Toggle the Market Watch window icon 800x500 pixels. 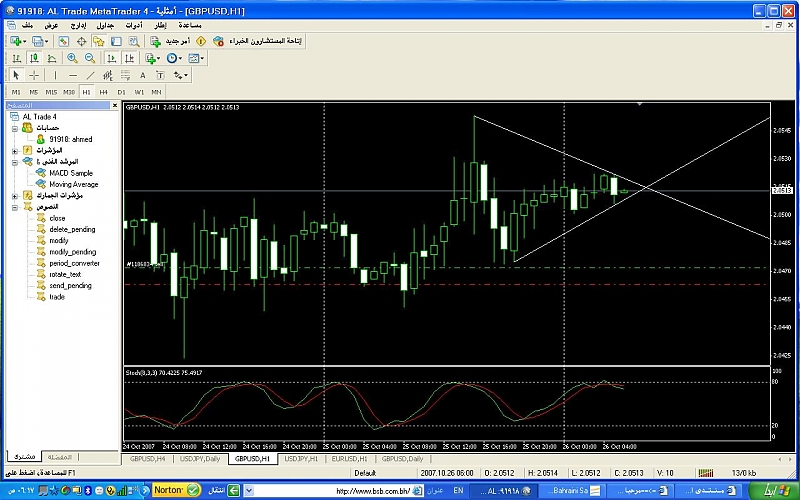coord(63,41)
